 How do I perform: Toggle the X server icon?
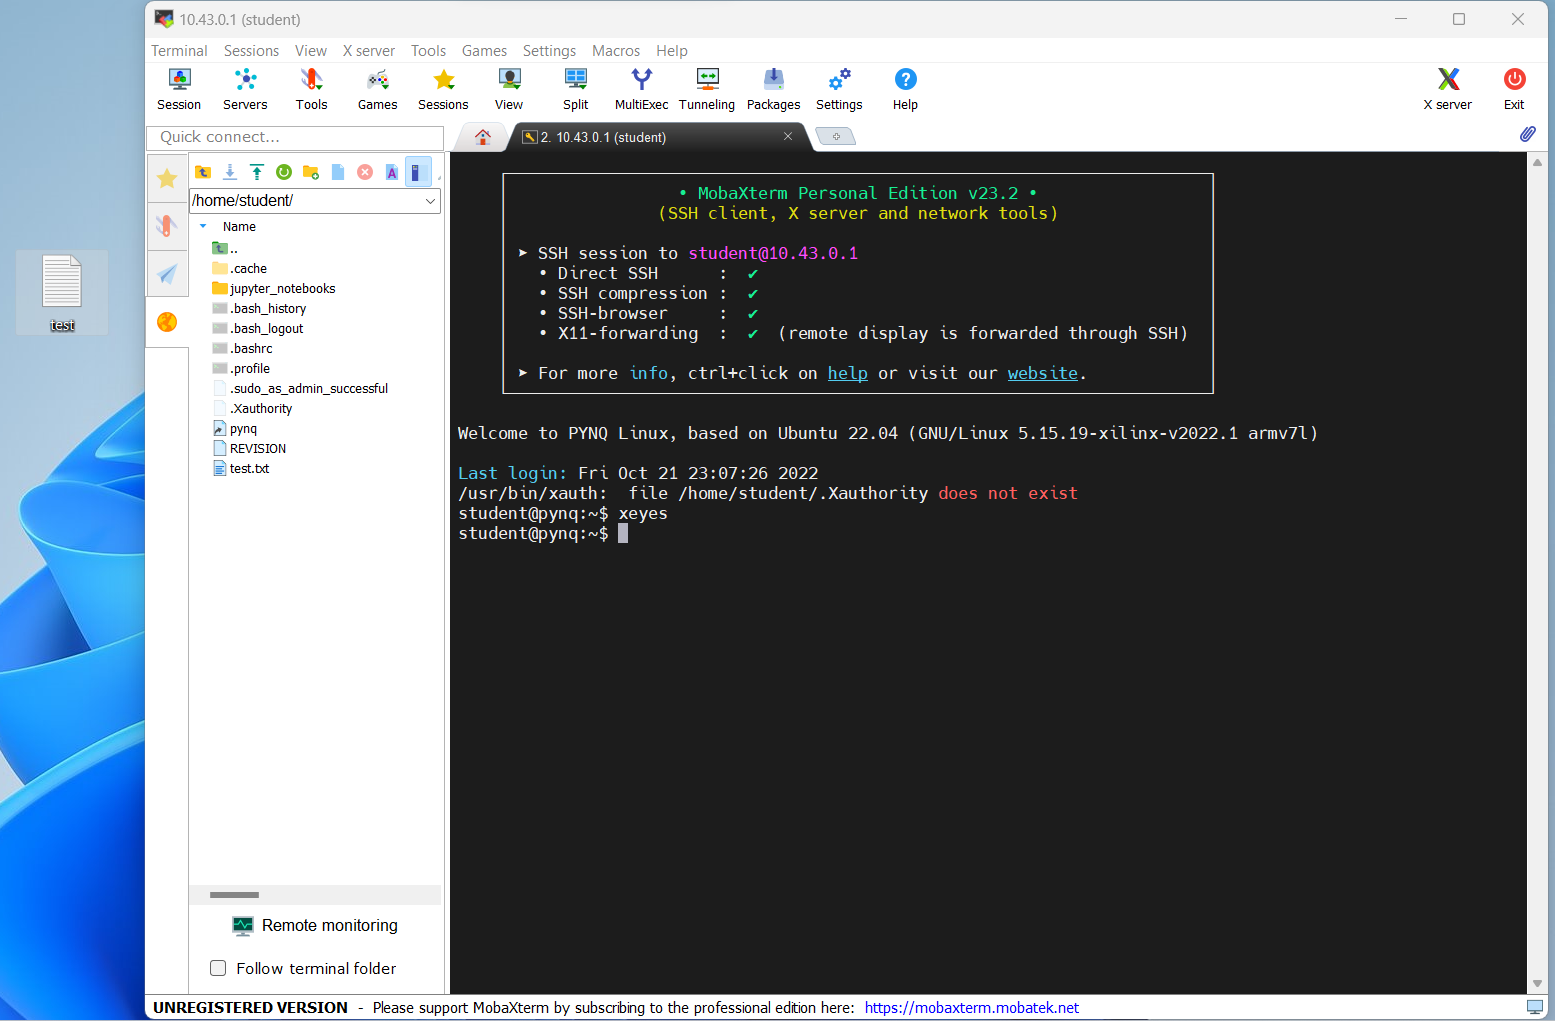tap(1447, 89)
